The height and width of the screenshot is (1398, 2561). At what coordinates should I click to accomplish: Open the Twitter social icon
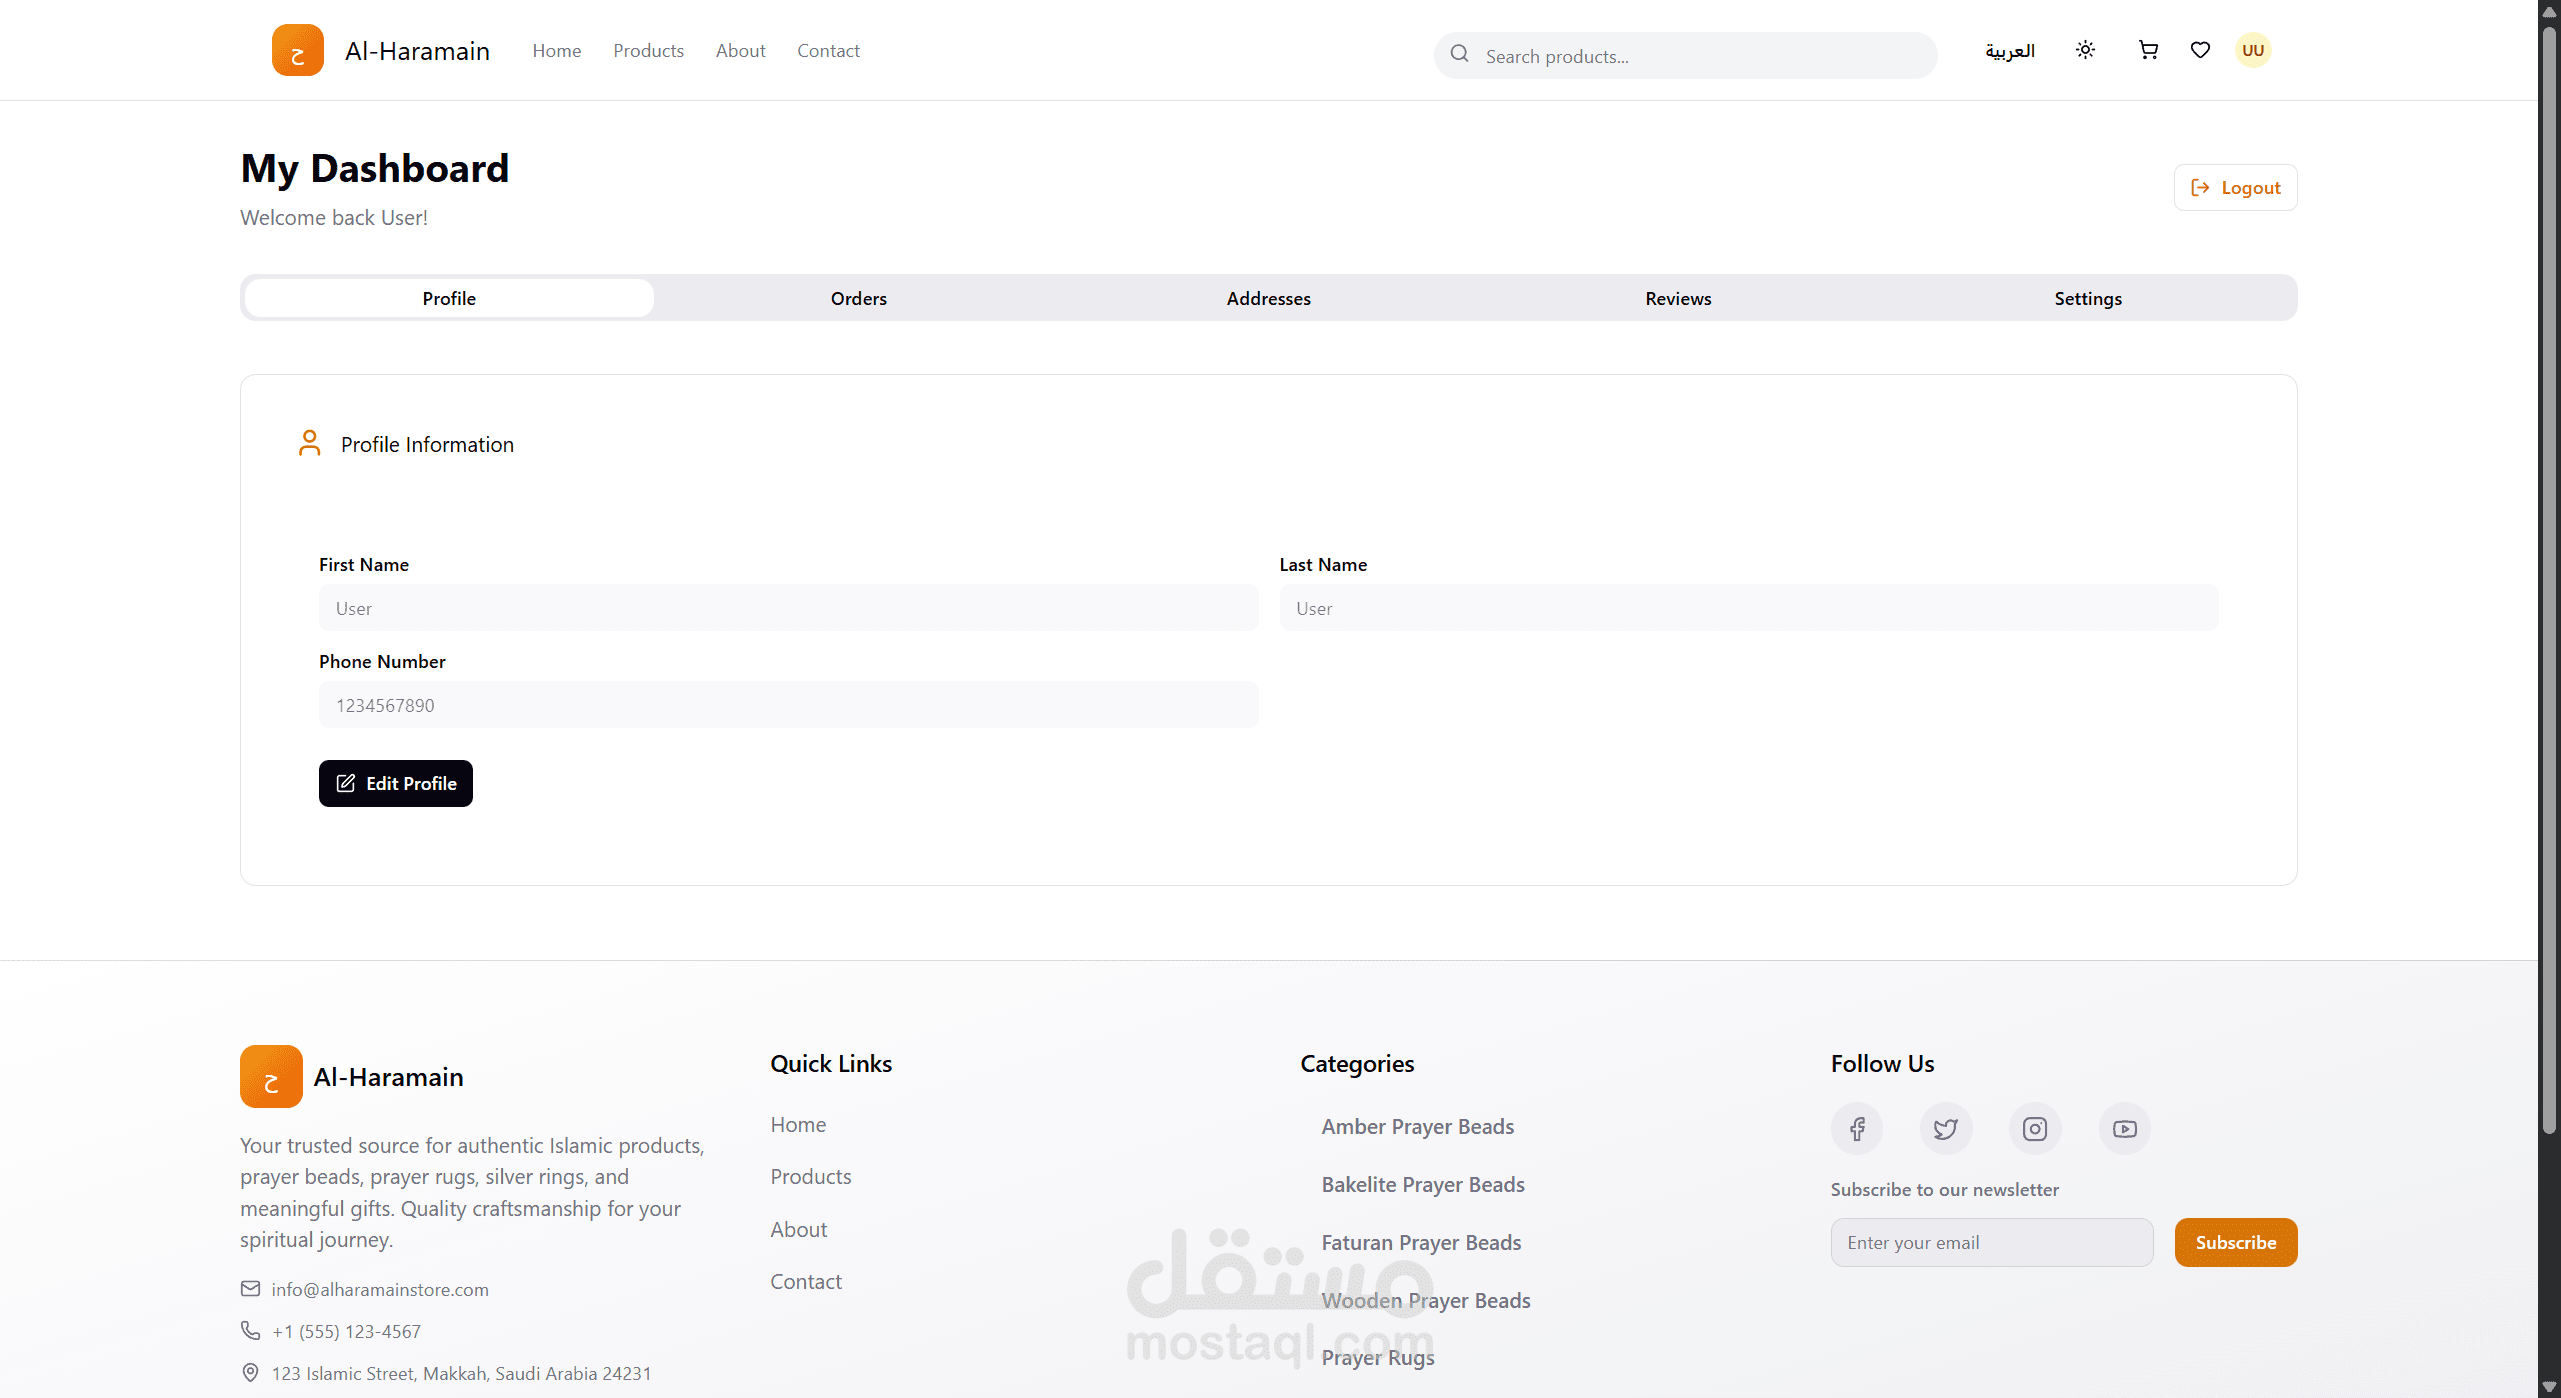click(1946, 1129)
